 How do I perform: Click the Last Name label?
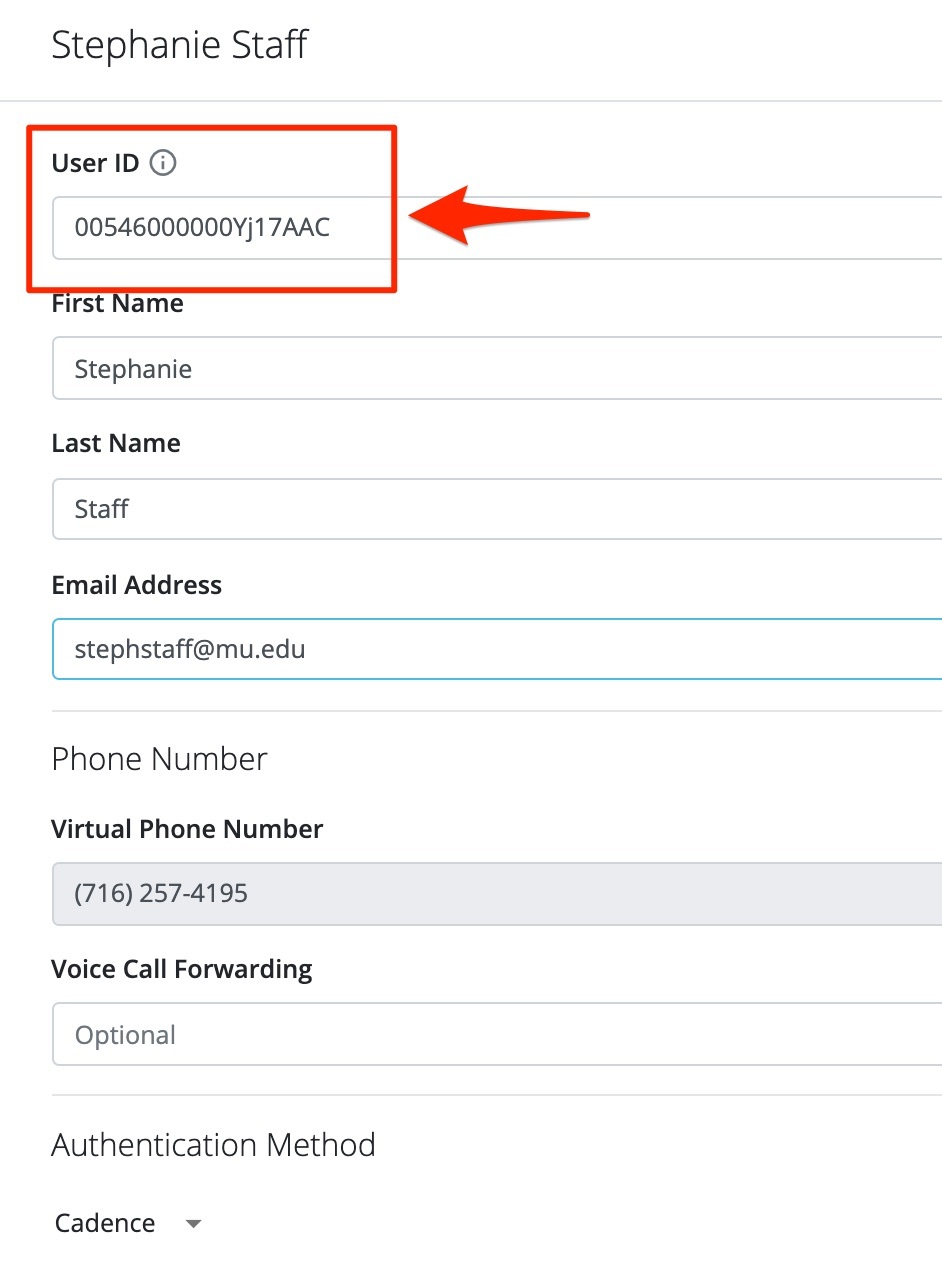116,444
